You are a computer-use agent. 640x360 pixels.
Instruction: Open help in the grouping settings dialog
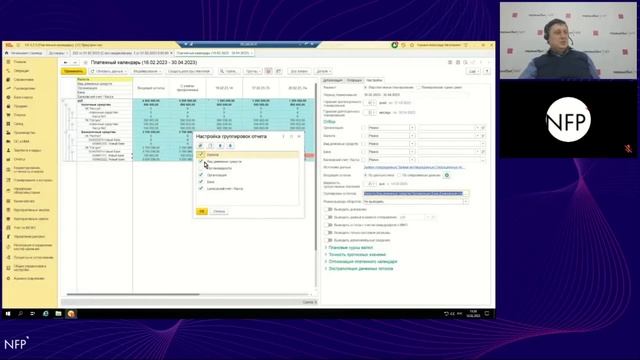pos(283,136)
